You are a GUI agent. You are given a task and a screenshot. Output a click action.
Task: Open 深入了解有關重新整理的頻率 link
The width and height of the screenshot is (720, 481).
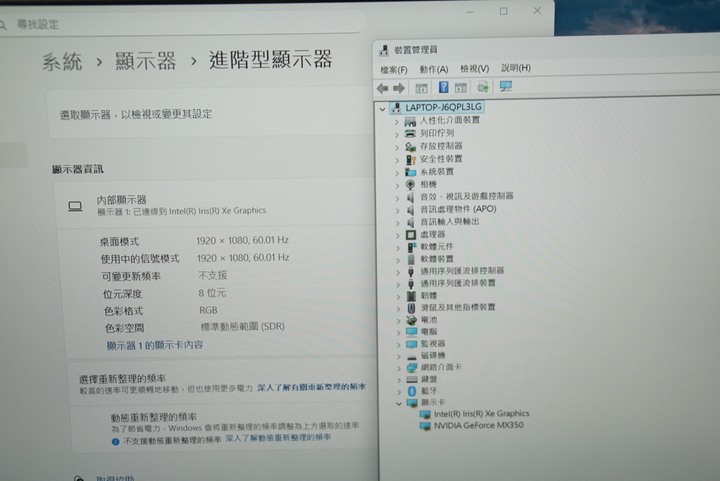[311, 387]
